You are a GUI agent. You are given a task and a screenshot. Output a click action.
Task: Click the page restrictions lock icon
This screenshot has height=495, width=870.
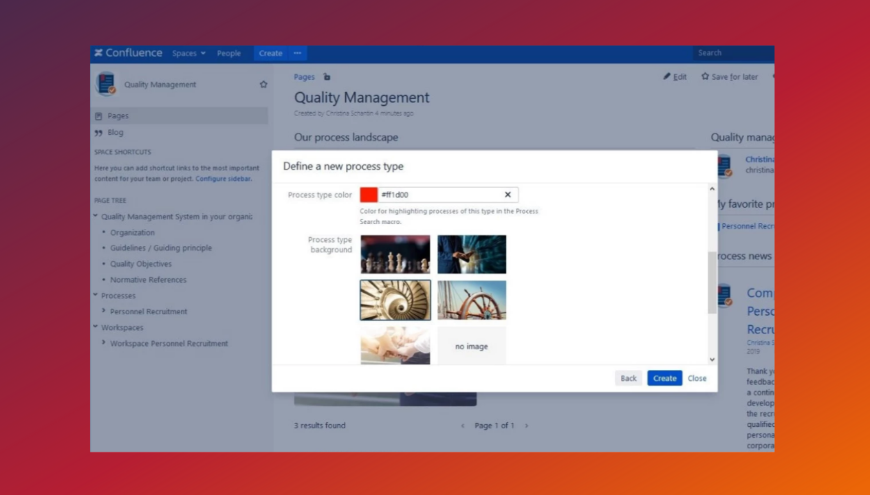pos(327,77)
